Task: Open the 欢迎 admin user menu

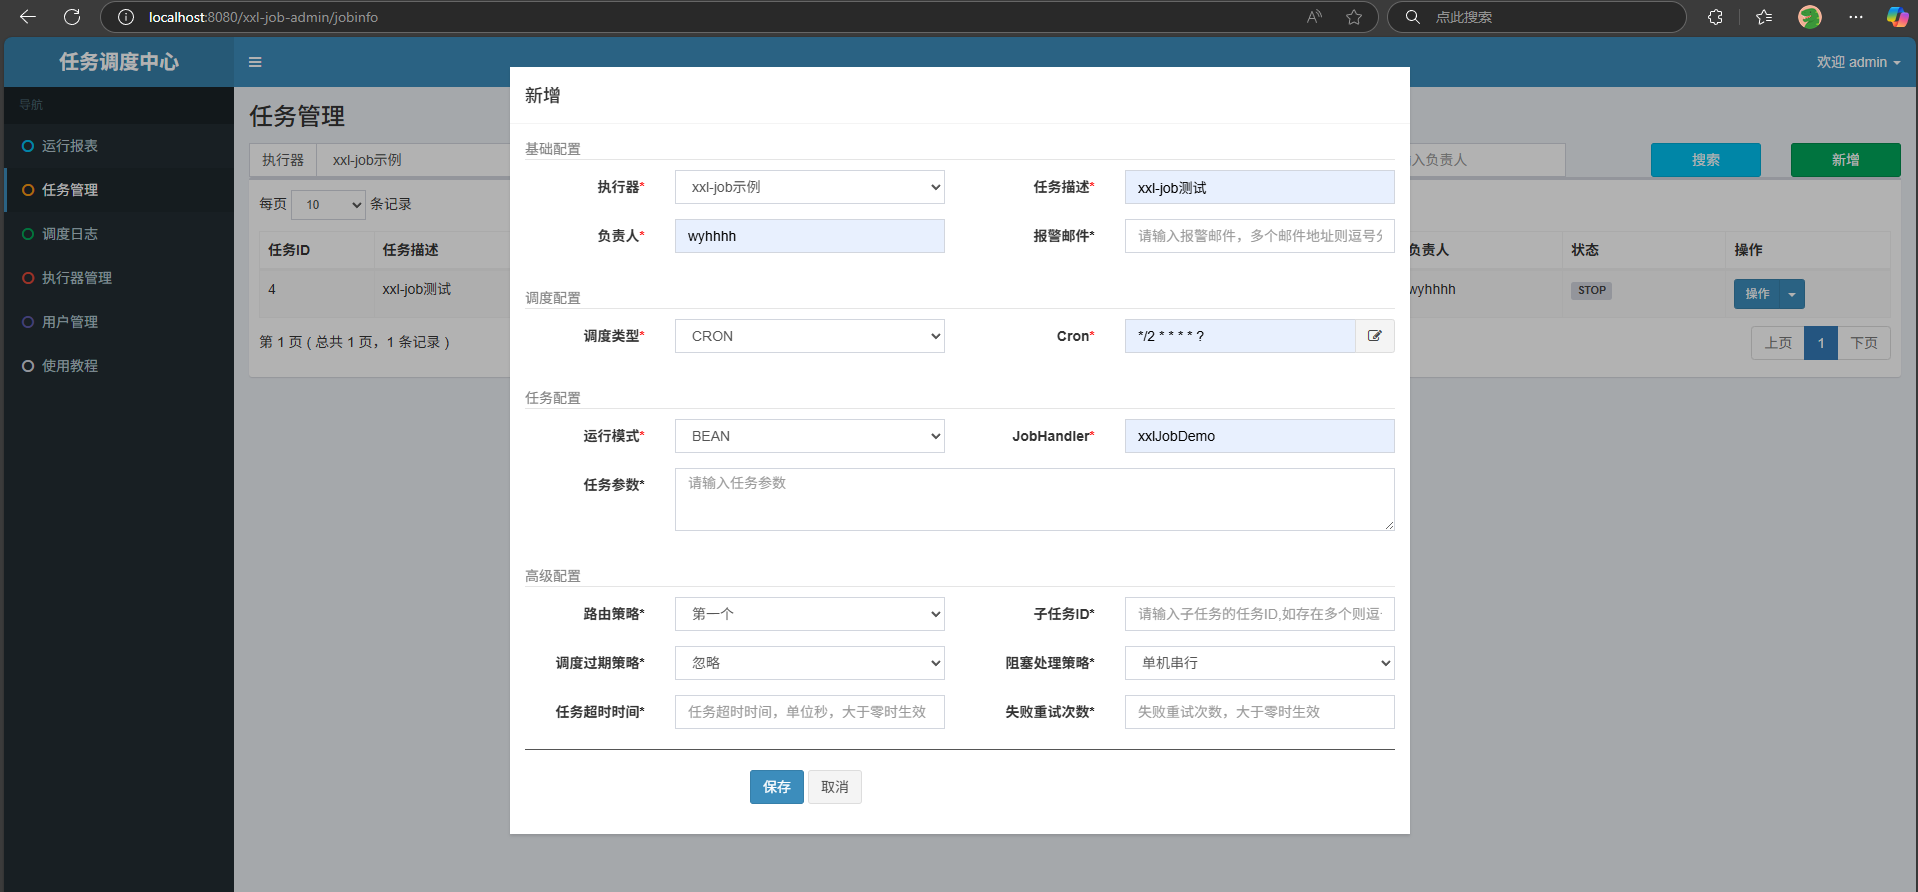Action: 1858,62
